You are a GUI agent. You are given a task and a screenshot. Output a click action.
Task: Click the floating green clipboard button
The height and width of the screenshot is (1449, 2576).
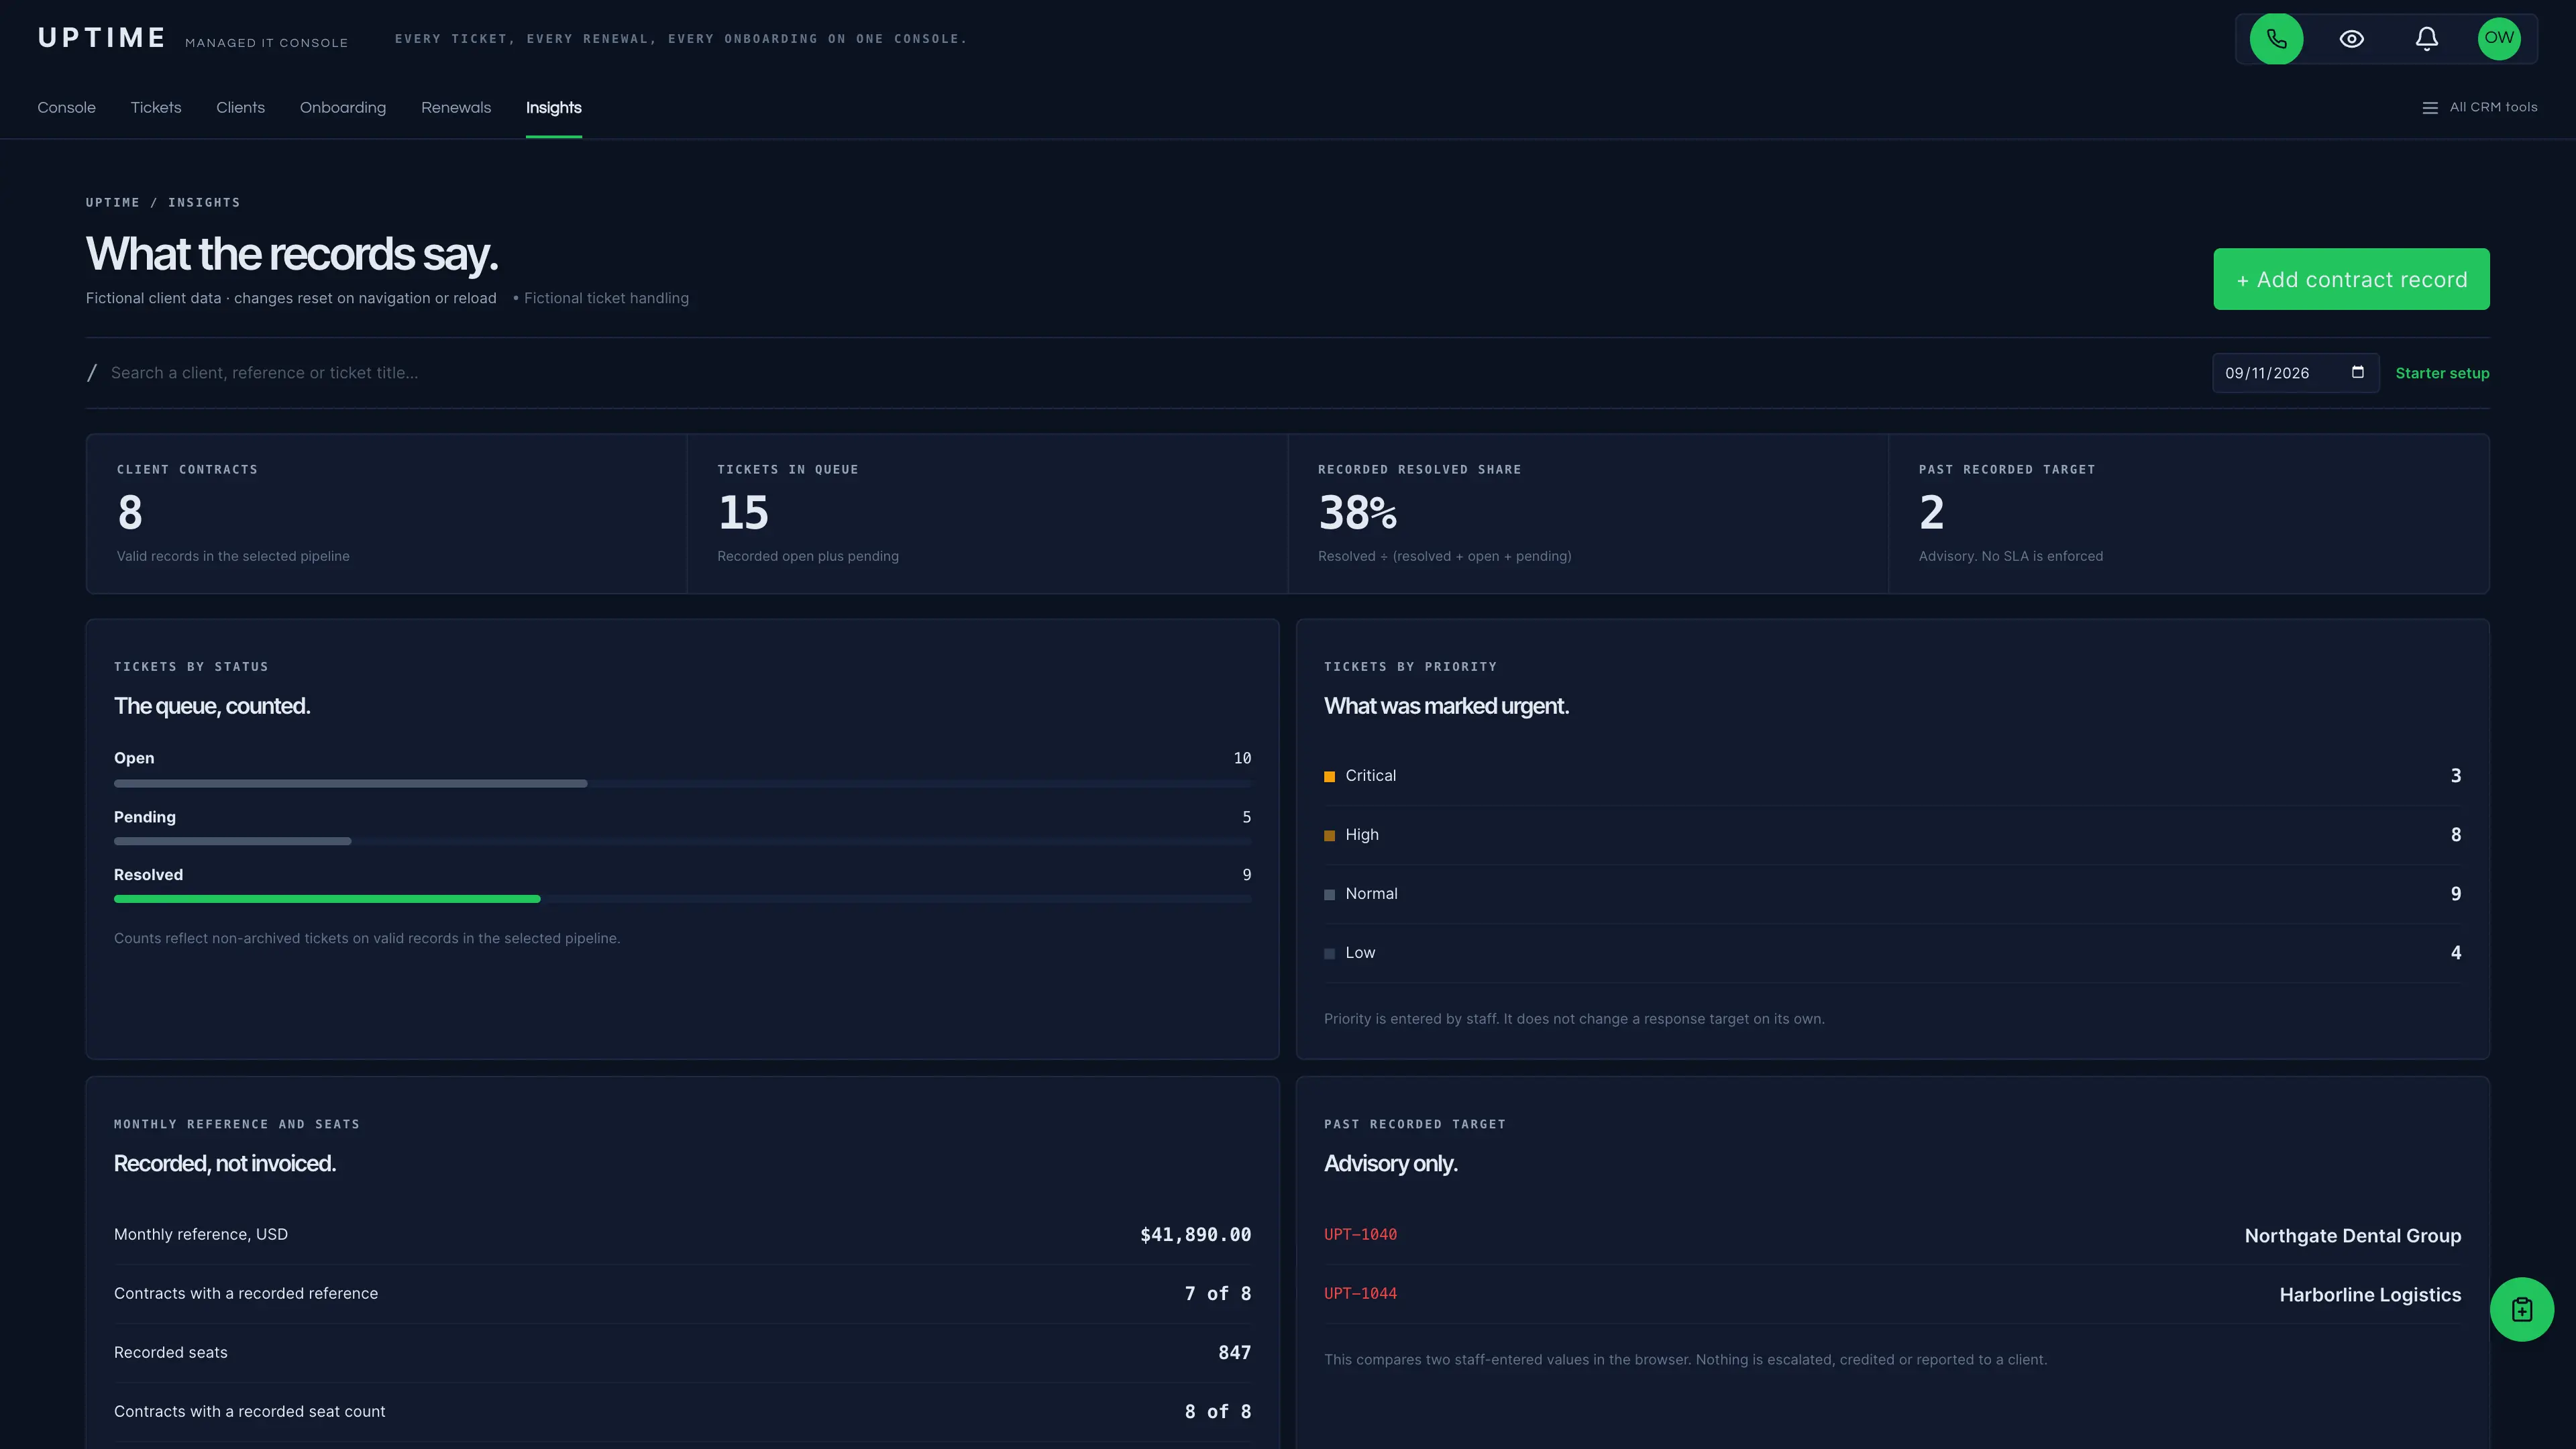coord(2521,1309)
